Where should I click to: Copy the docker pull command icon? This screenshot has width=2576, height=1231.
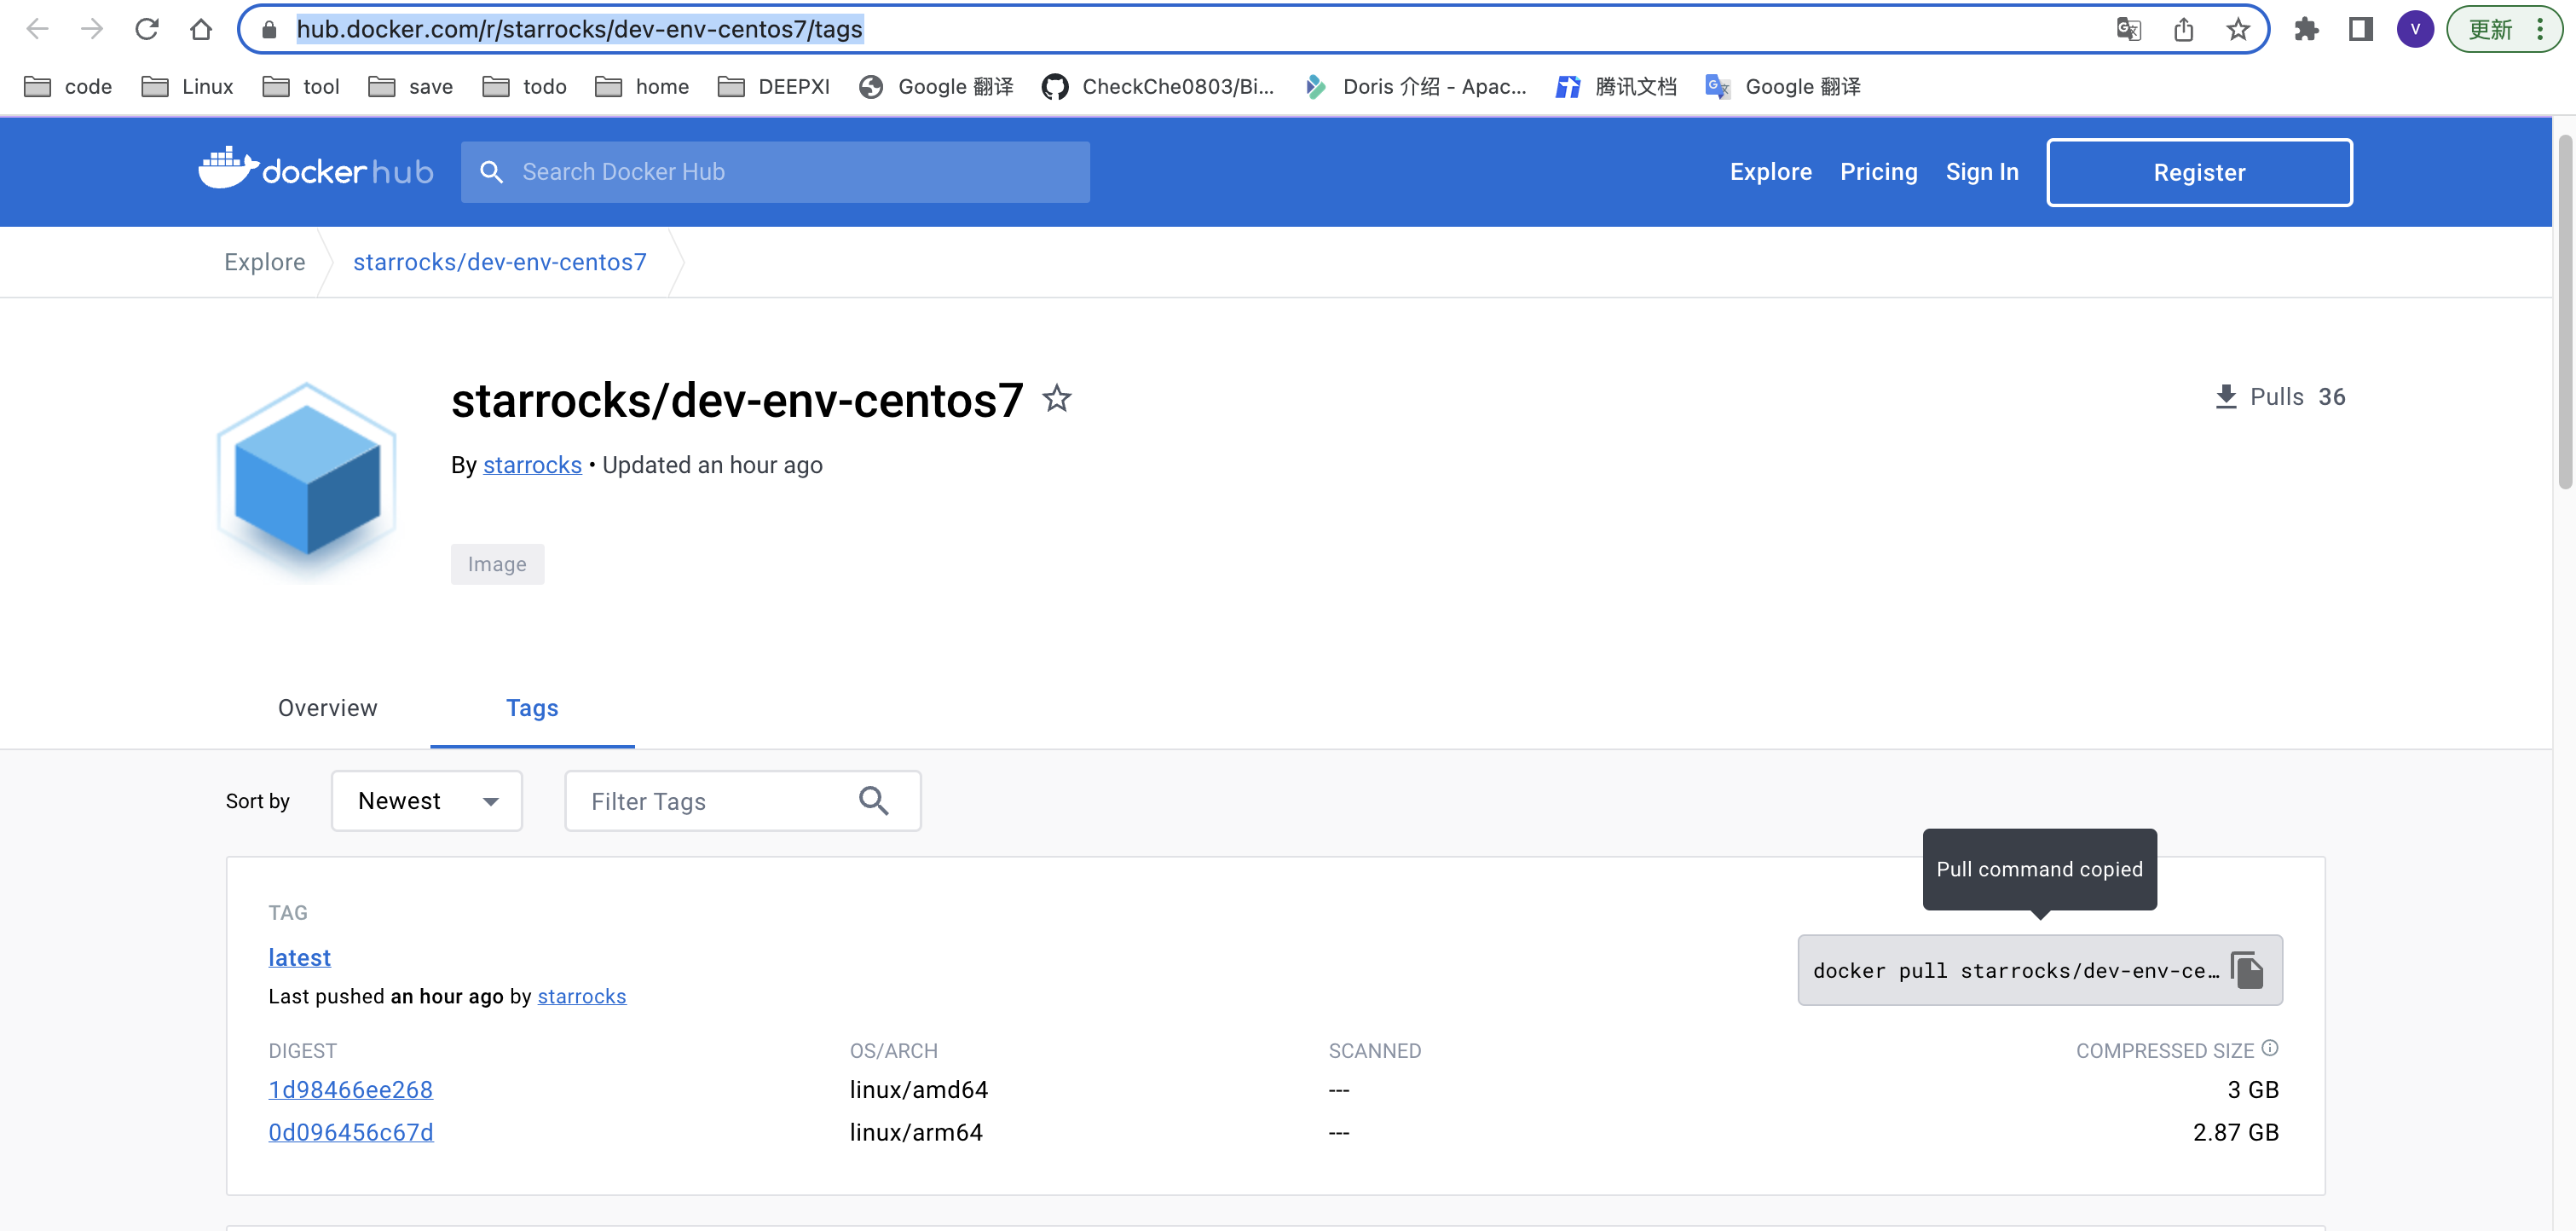pyautogui.click(x=2246, y=970)
